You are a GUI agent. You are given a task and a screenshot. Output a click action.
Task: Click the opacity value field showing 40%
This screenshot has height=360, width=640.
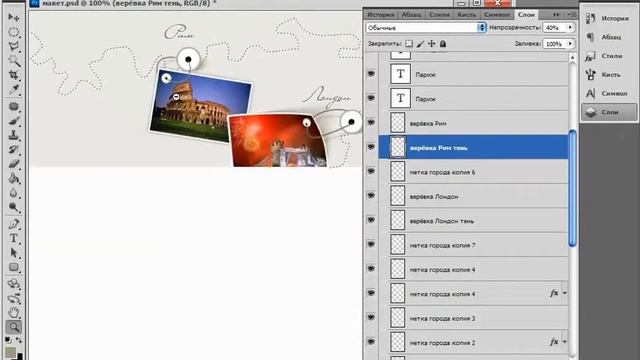point(555,27)
